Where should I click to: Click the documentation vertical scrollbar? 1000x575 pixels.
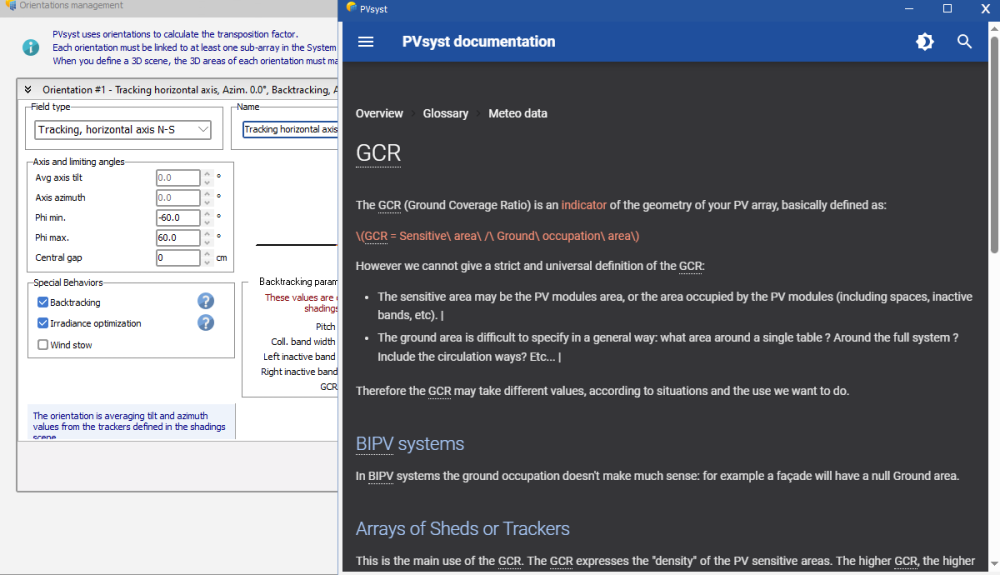[x=993, y=150]
